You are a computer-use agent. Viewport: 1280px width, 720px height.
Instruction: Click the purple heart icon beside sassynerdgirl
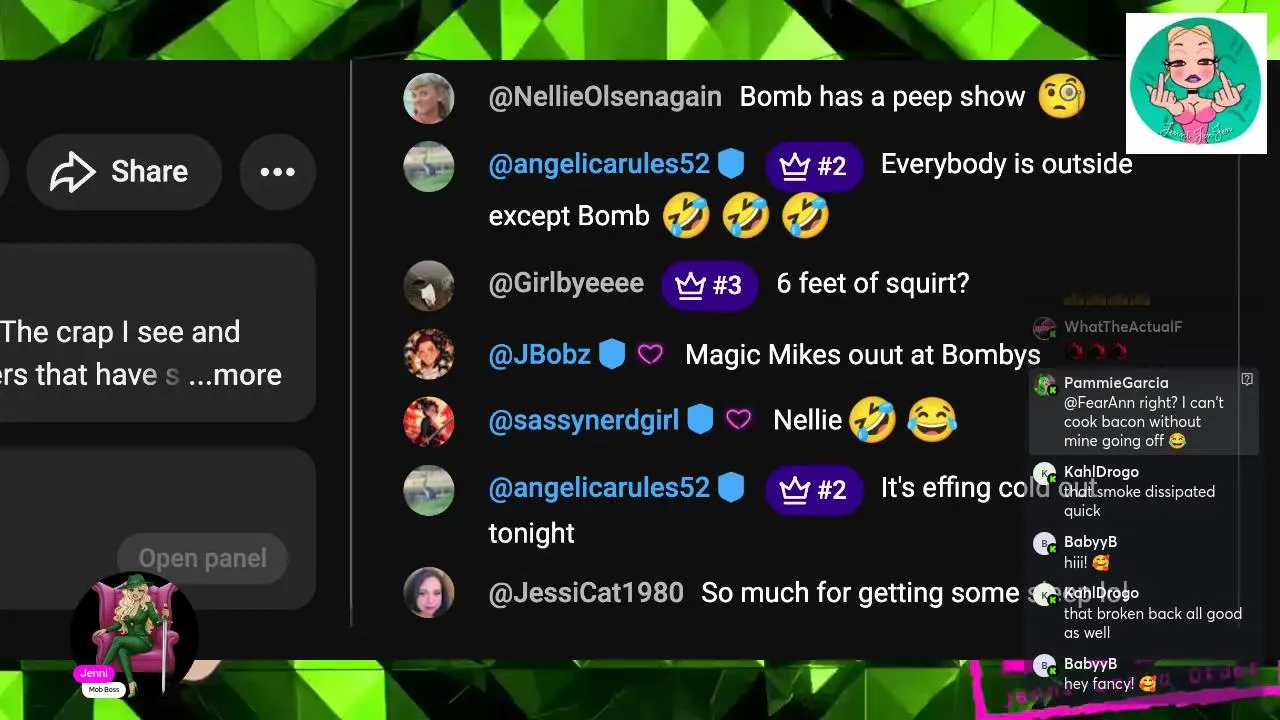point(739,421)
